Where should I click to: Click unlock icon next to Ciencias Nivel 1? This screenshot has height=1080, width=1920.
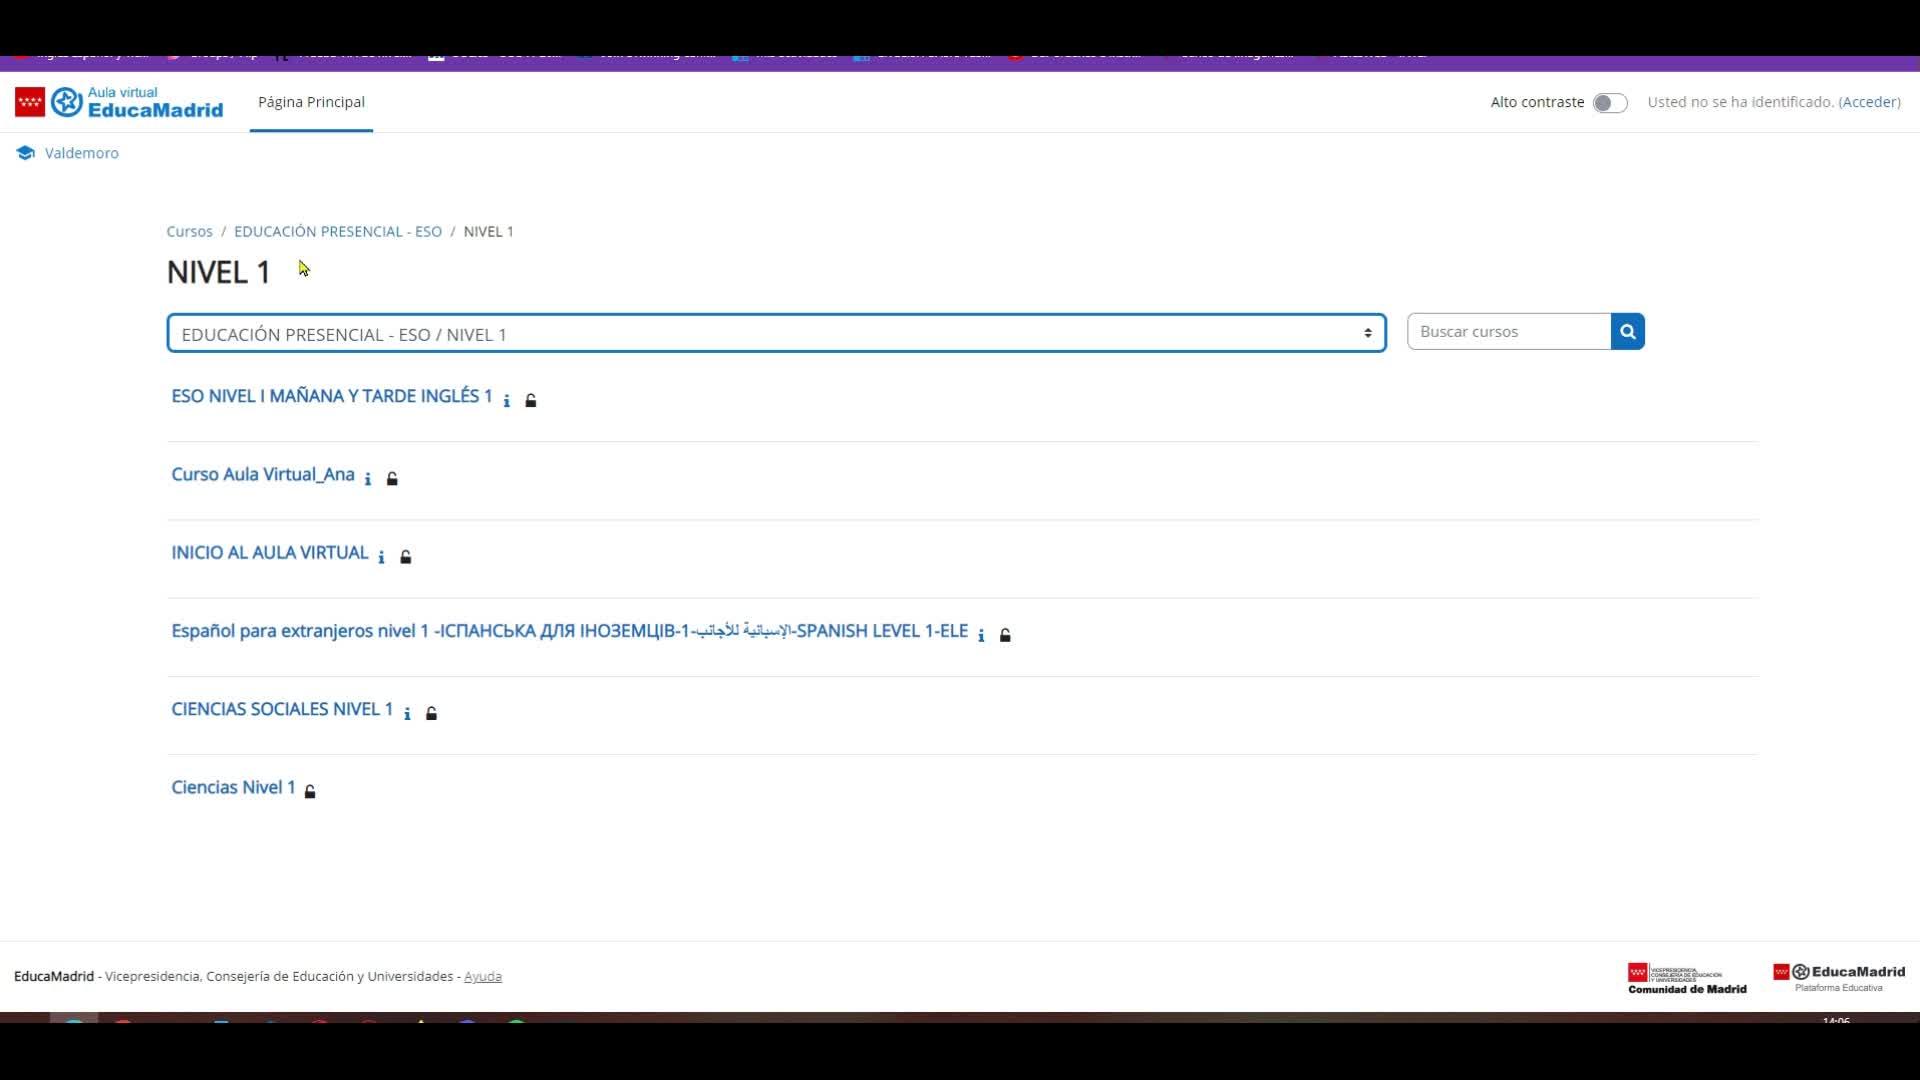(x=310, y=791)
